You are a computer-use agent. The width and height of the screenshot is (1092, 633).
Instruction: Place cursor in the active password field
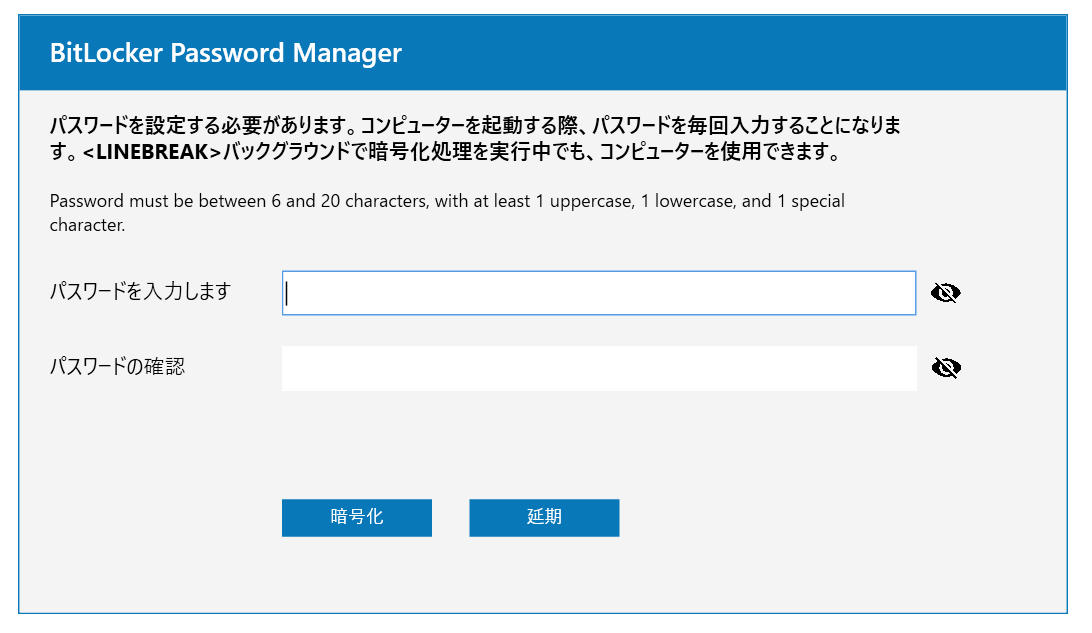pyautogui.click(x=598, y=293)
